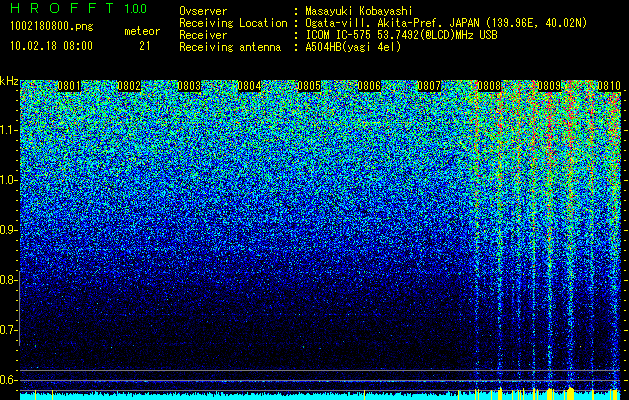Image resolution: width=629 pixels, height=400 pixels.
Task: Click the 0802 time marker label
Action: point(129,86)
